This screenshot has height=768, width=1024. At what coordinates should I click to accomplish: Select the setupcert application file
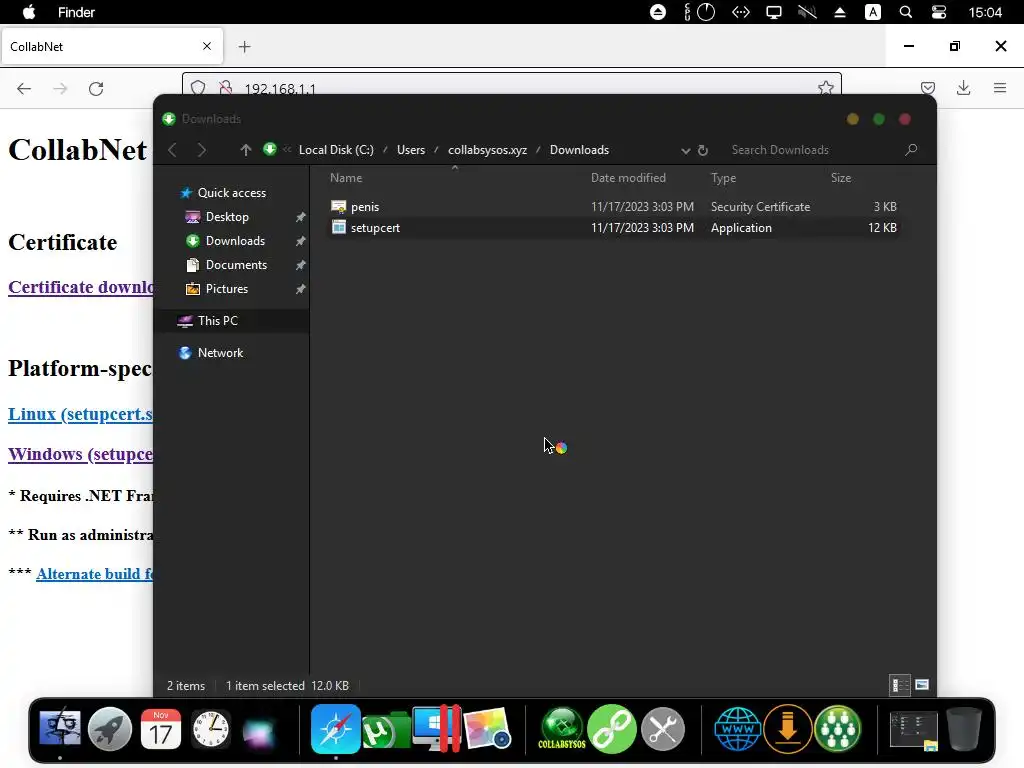(x=614, y=228)
